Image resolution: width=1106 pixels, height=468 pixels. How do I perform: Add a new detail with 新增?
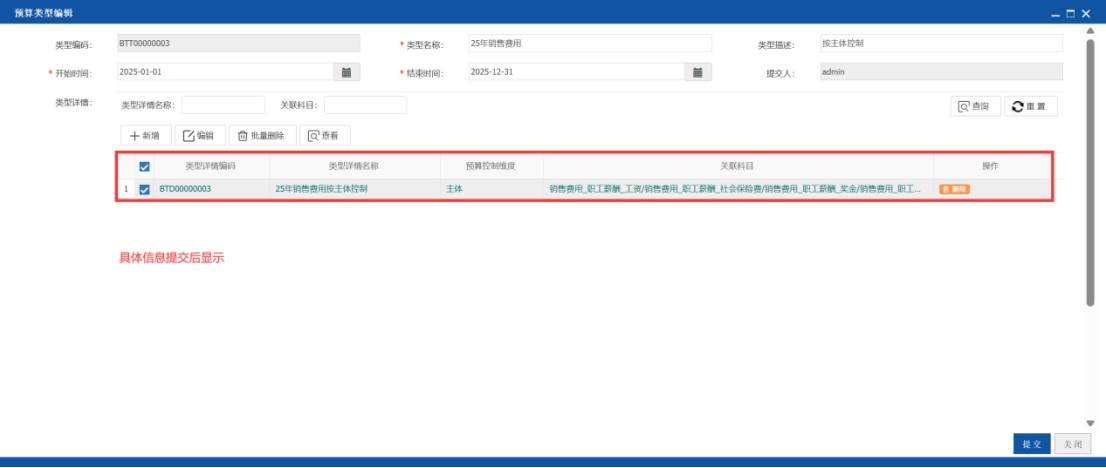point(146,136)
